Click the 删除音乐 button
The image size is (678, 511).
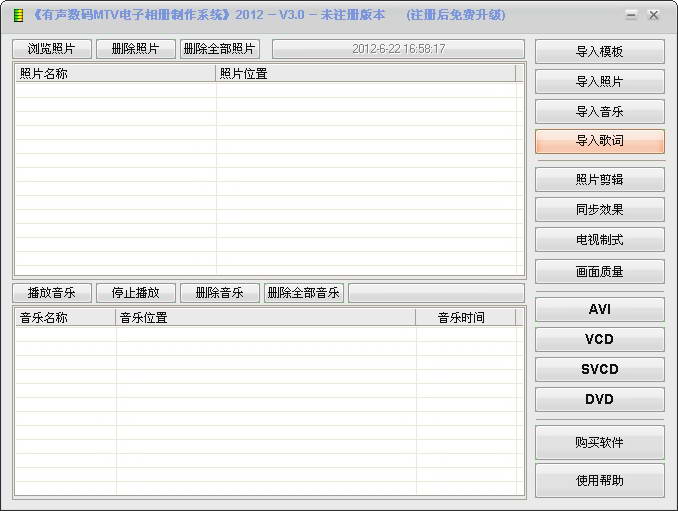pos(220,293)
